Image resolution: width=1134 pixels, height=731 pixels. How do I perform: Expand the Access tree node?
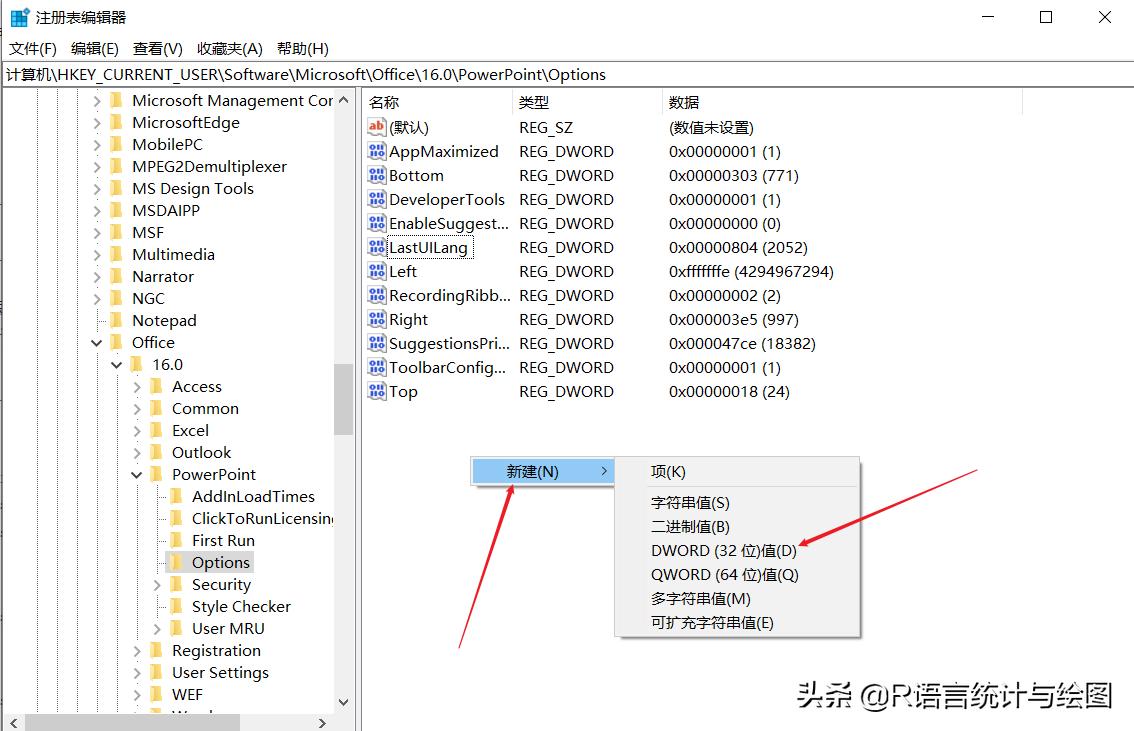click(137, 387)
